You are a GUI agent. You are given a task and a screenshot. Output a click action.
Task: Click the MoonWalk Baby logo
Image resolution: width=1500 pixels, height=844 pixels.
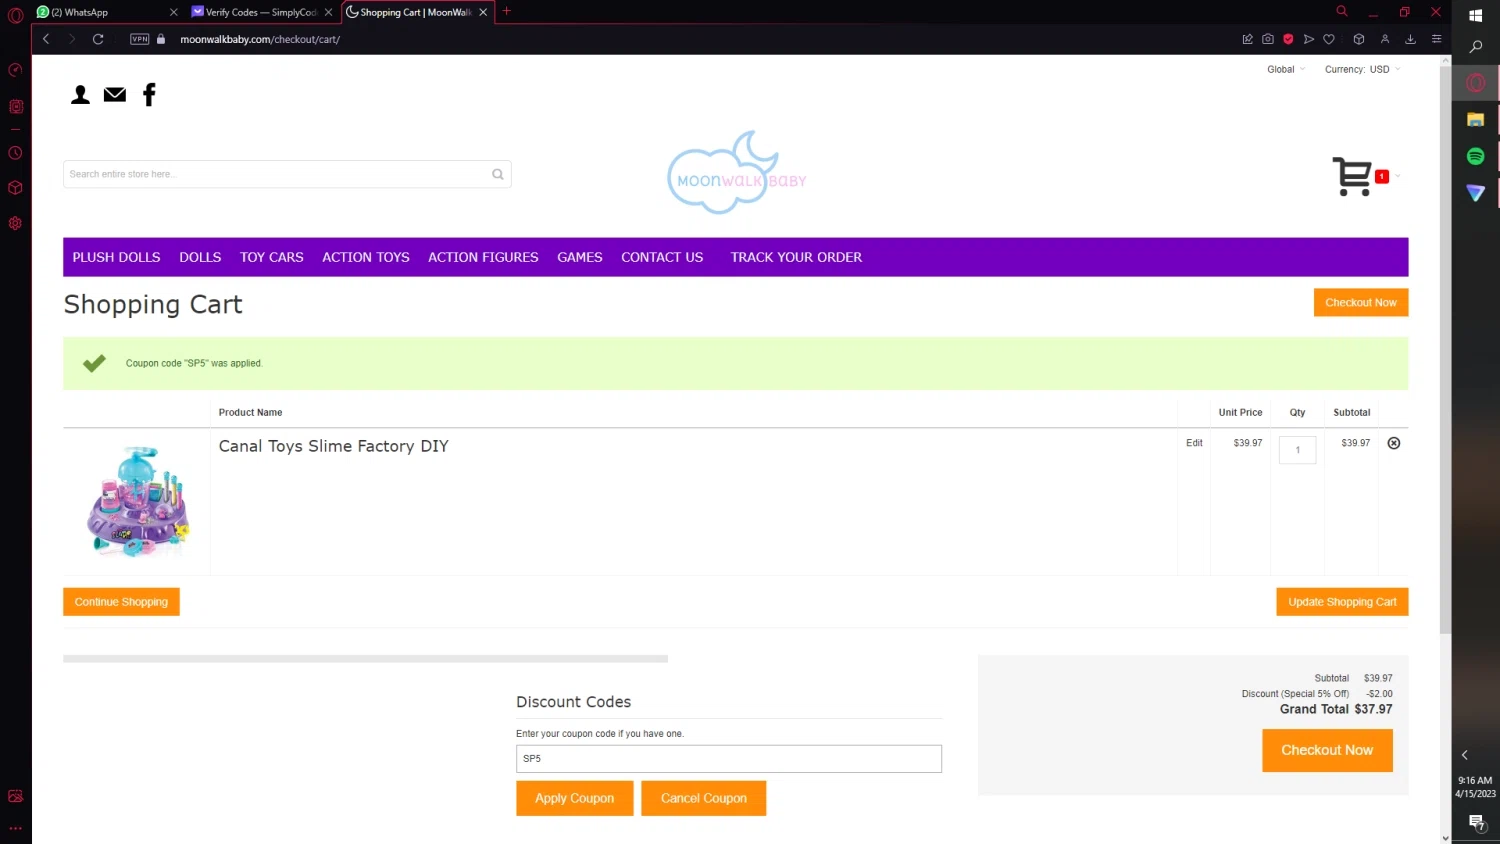(x=737, y=172)
